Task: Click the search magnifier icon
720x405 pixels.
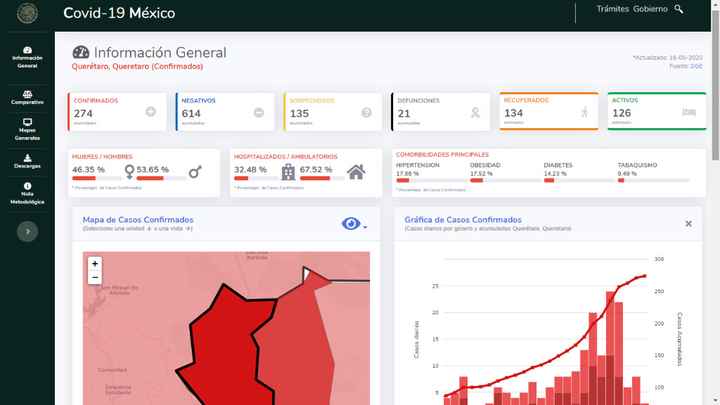Action: (679, 9)
